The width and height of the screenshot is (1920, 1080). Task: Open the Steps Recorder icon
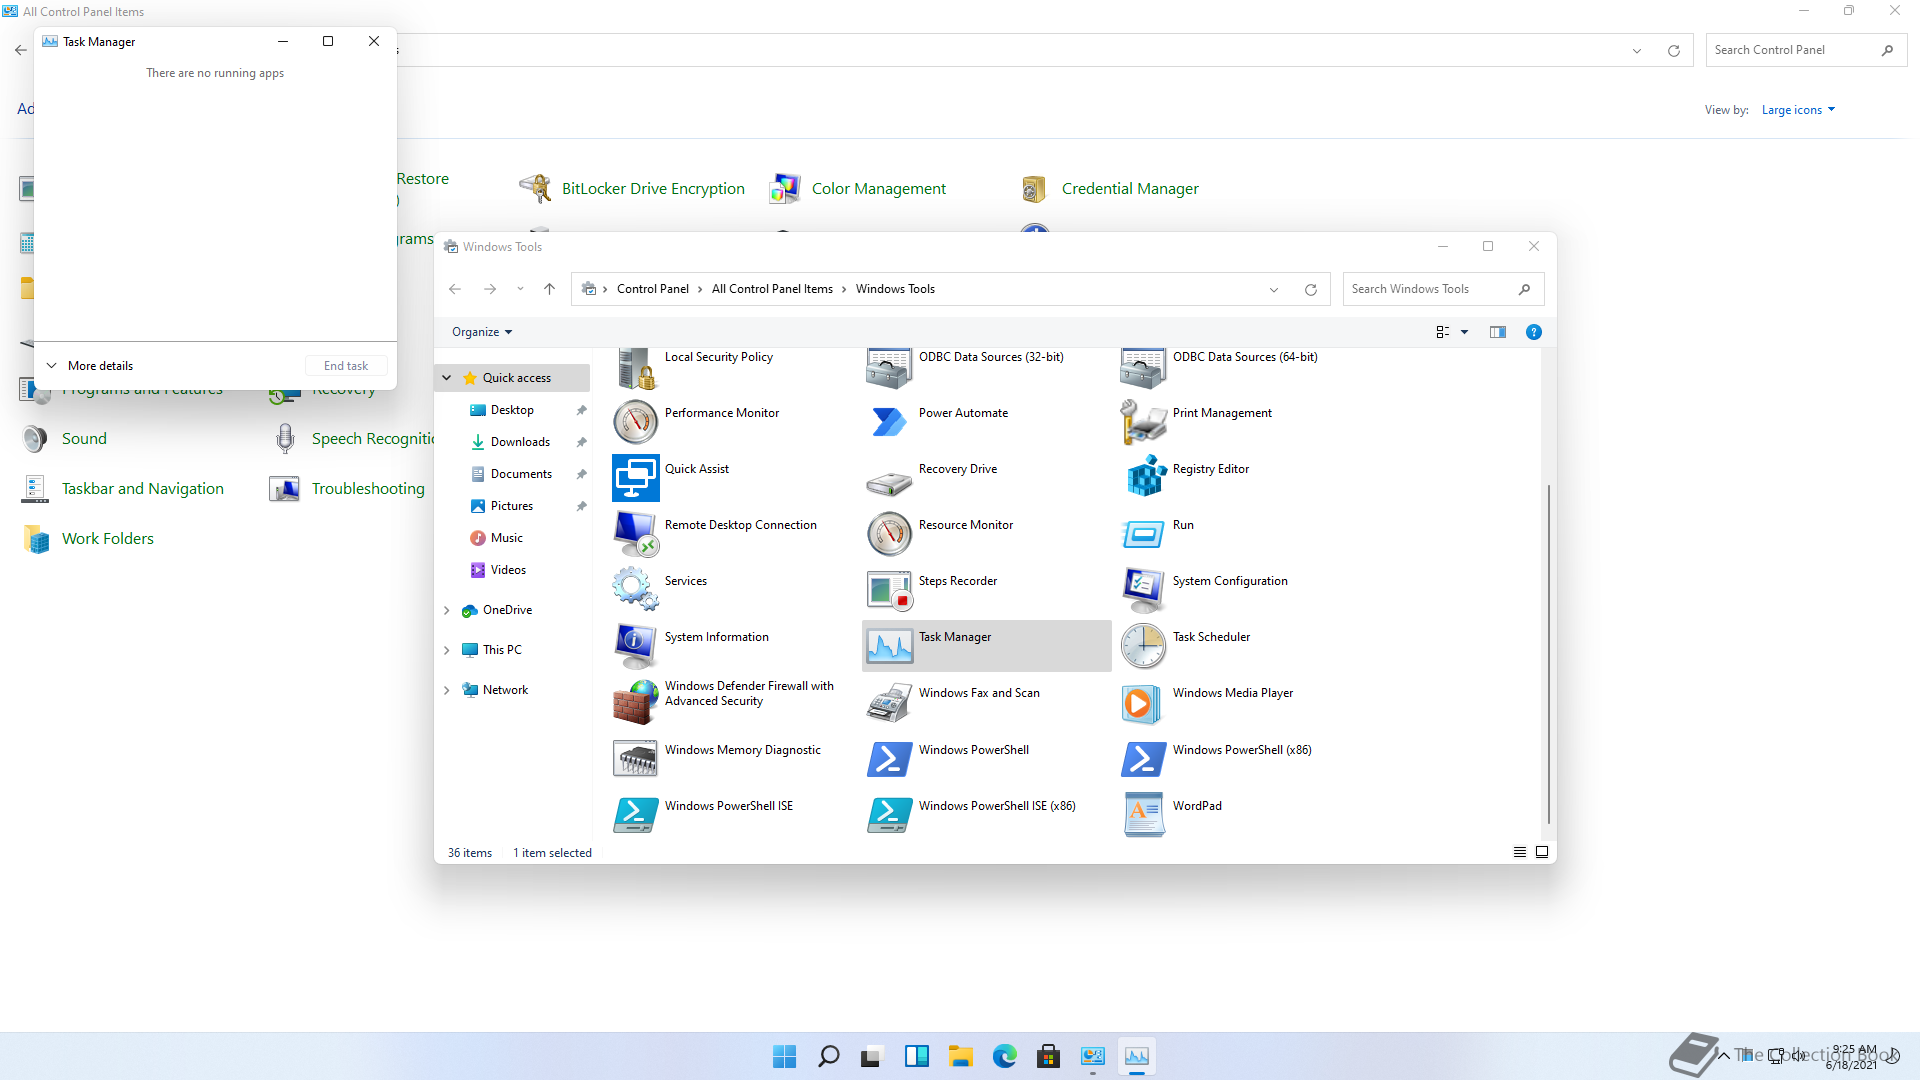(890, 590)
